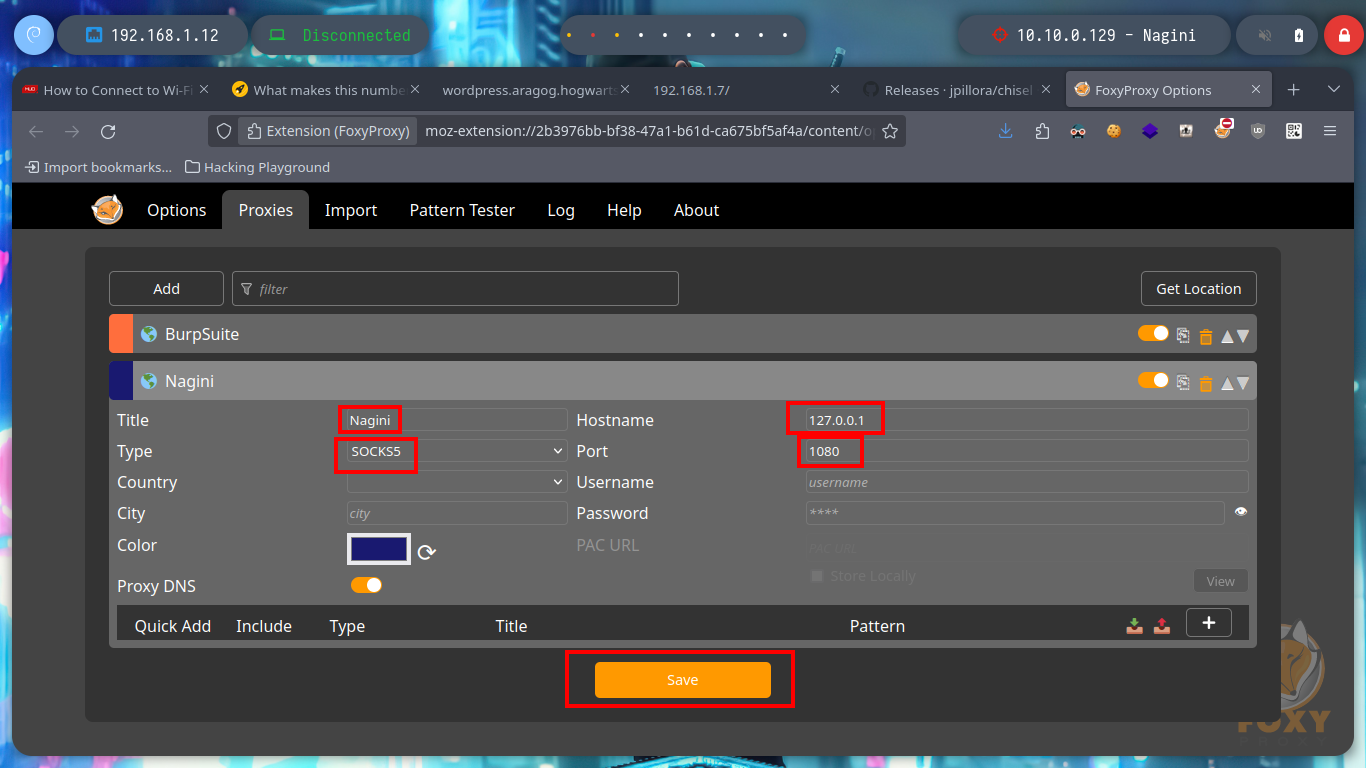Move the Nagini proxy down
This screenshot has width=1366, height=768.
click(x=1243, y=382)
